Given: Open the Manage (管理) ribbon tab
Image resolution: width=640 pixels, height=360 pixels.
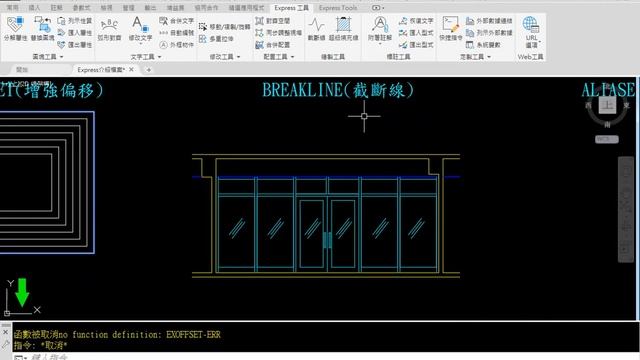Looking at the screenshot, I should point(128,8).
